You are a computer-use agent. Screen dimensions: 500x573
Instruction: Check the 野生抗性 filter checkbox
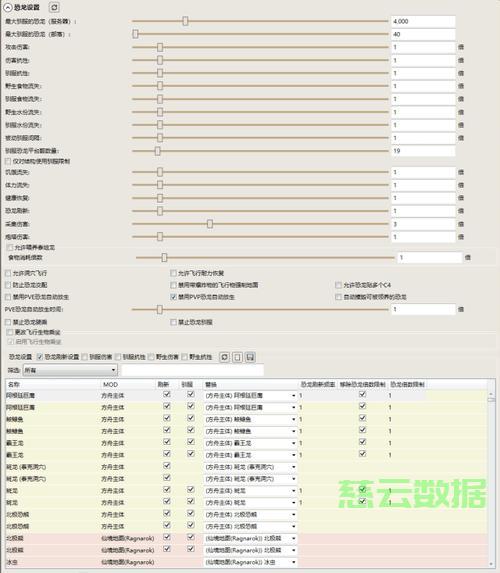point(184,357)
